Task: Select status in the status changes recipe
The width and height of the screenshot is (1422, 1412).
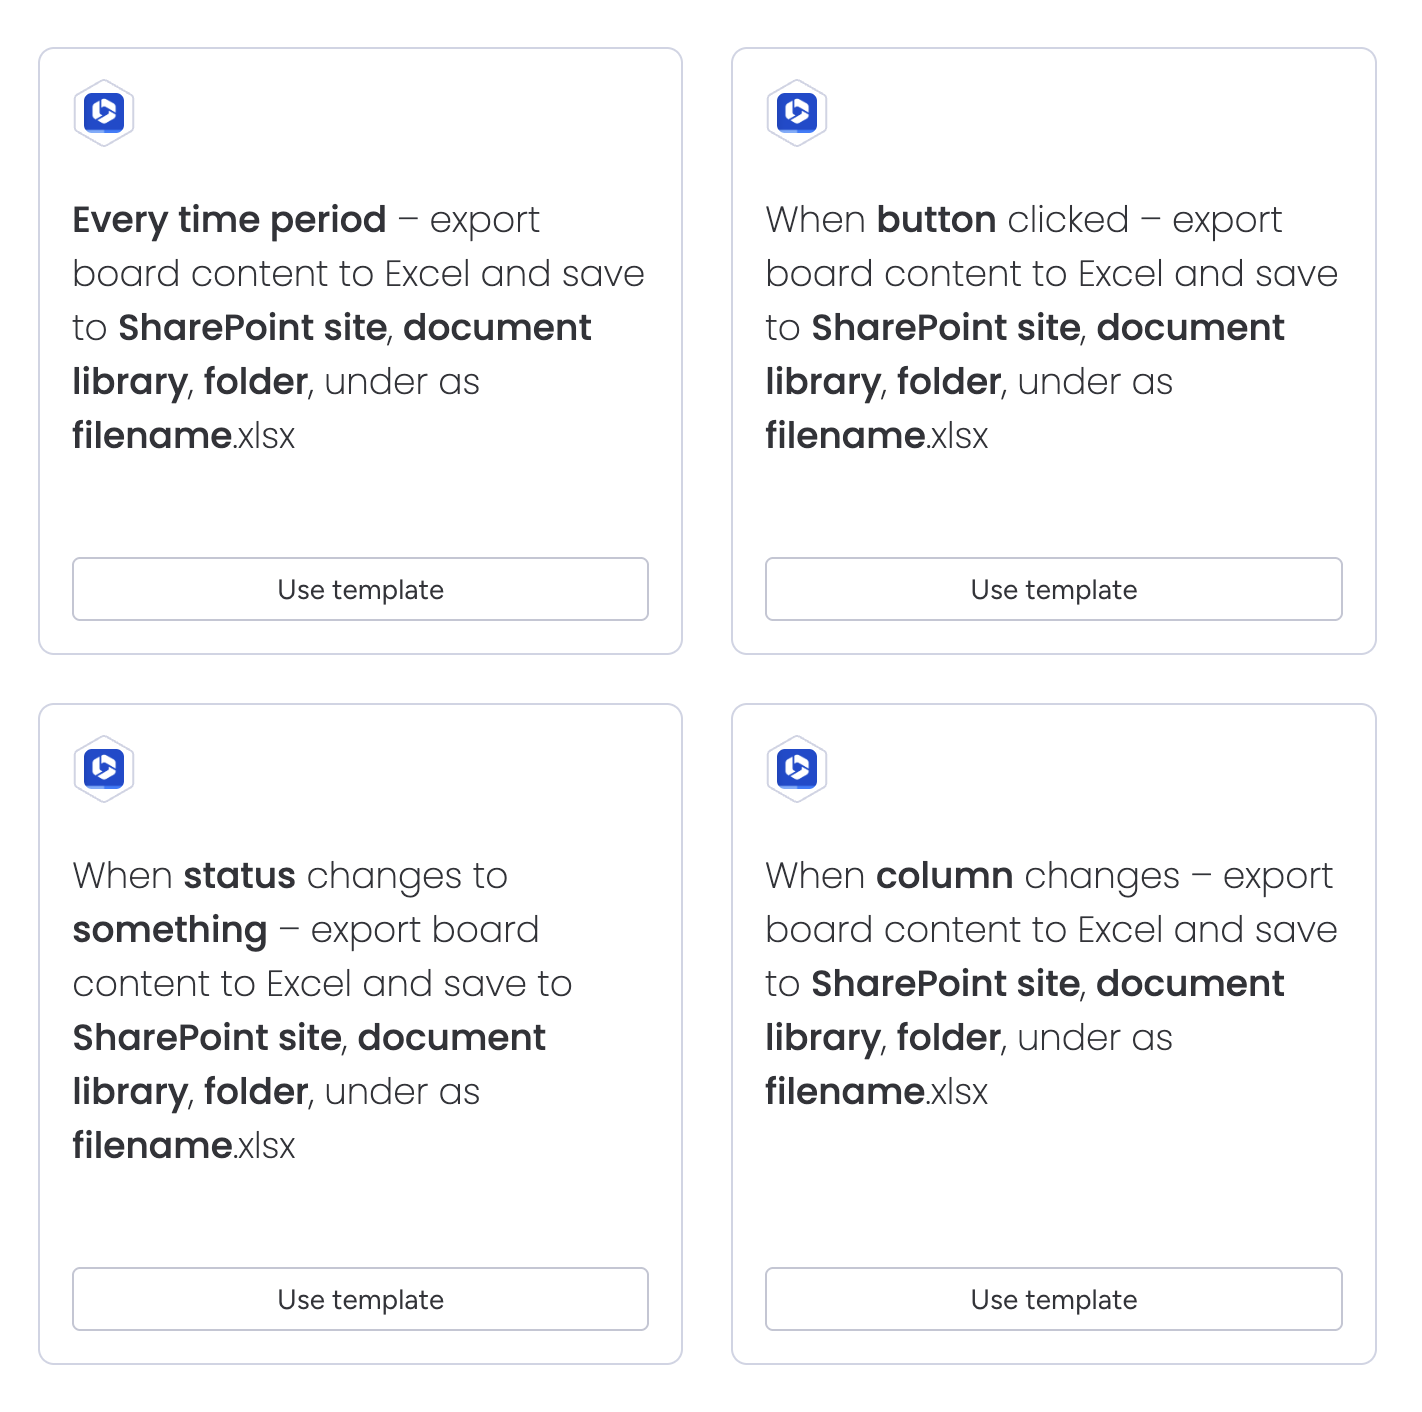Action: (x=239, y=877)
